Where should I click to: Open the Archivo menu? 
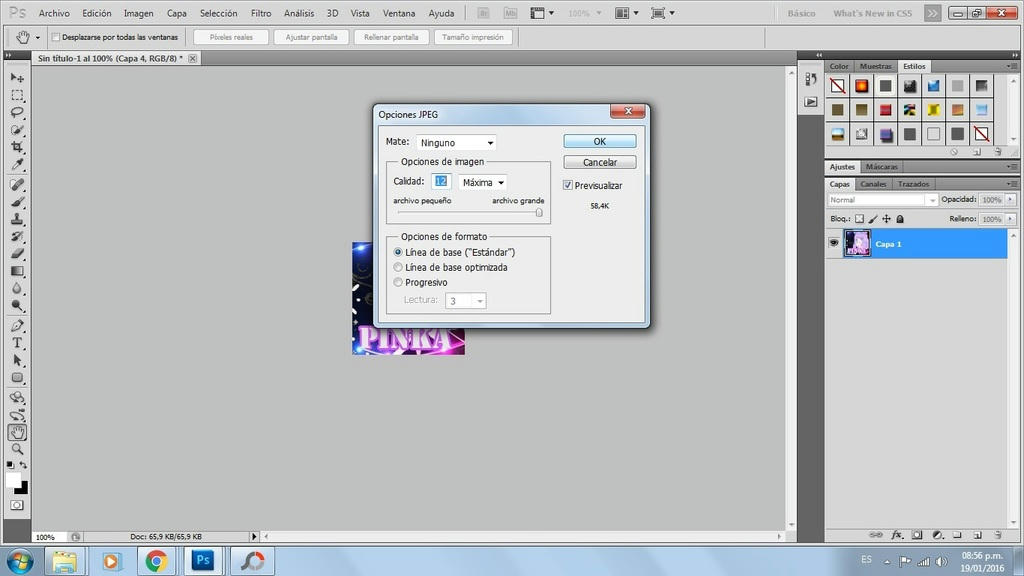(54, 13)
